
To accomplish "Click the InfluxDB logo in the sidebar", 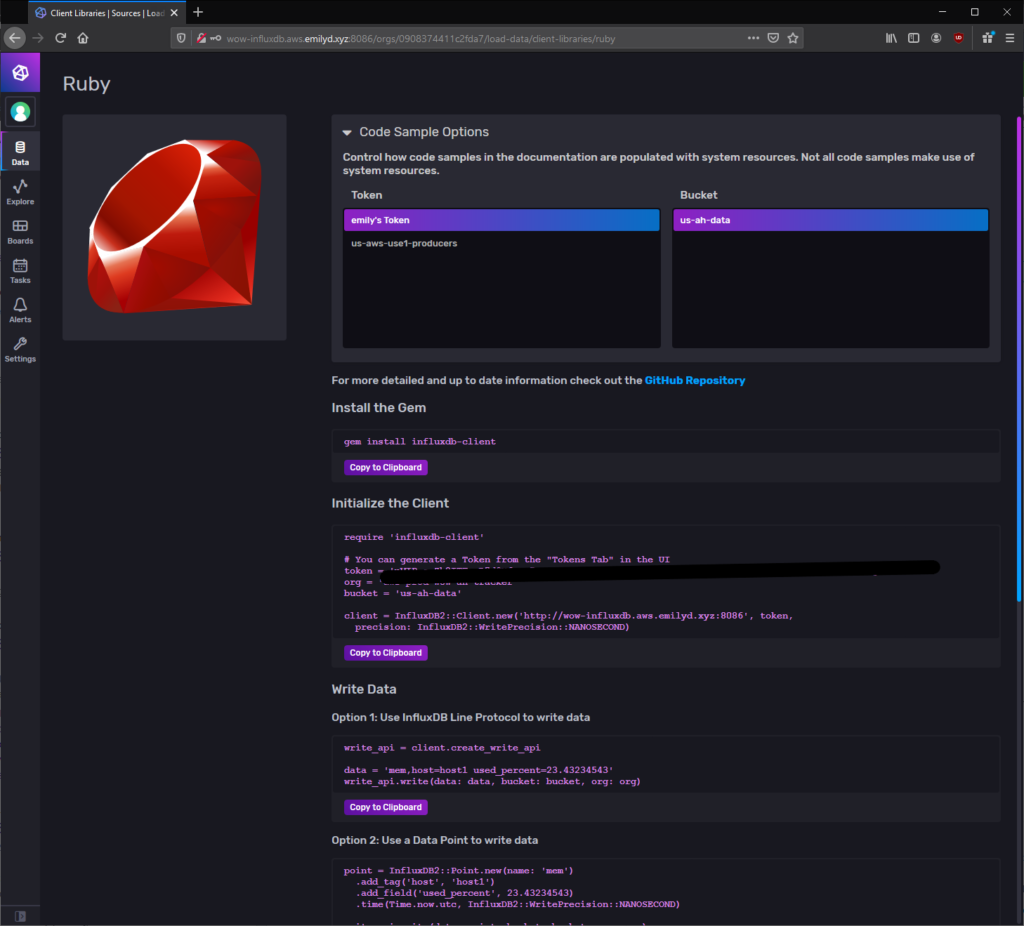I will click(20, 72).
